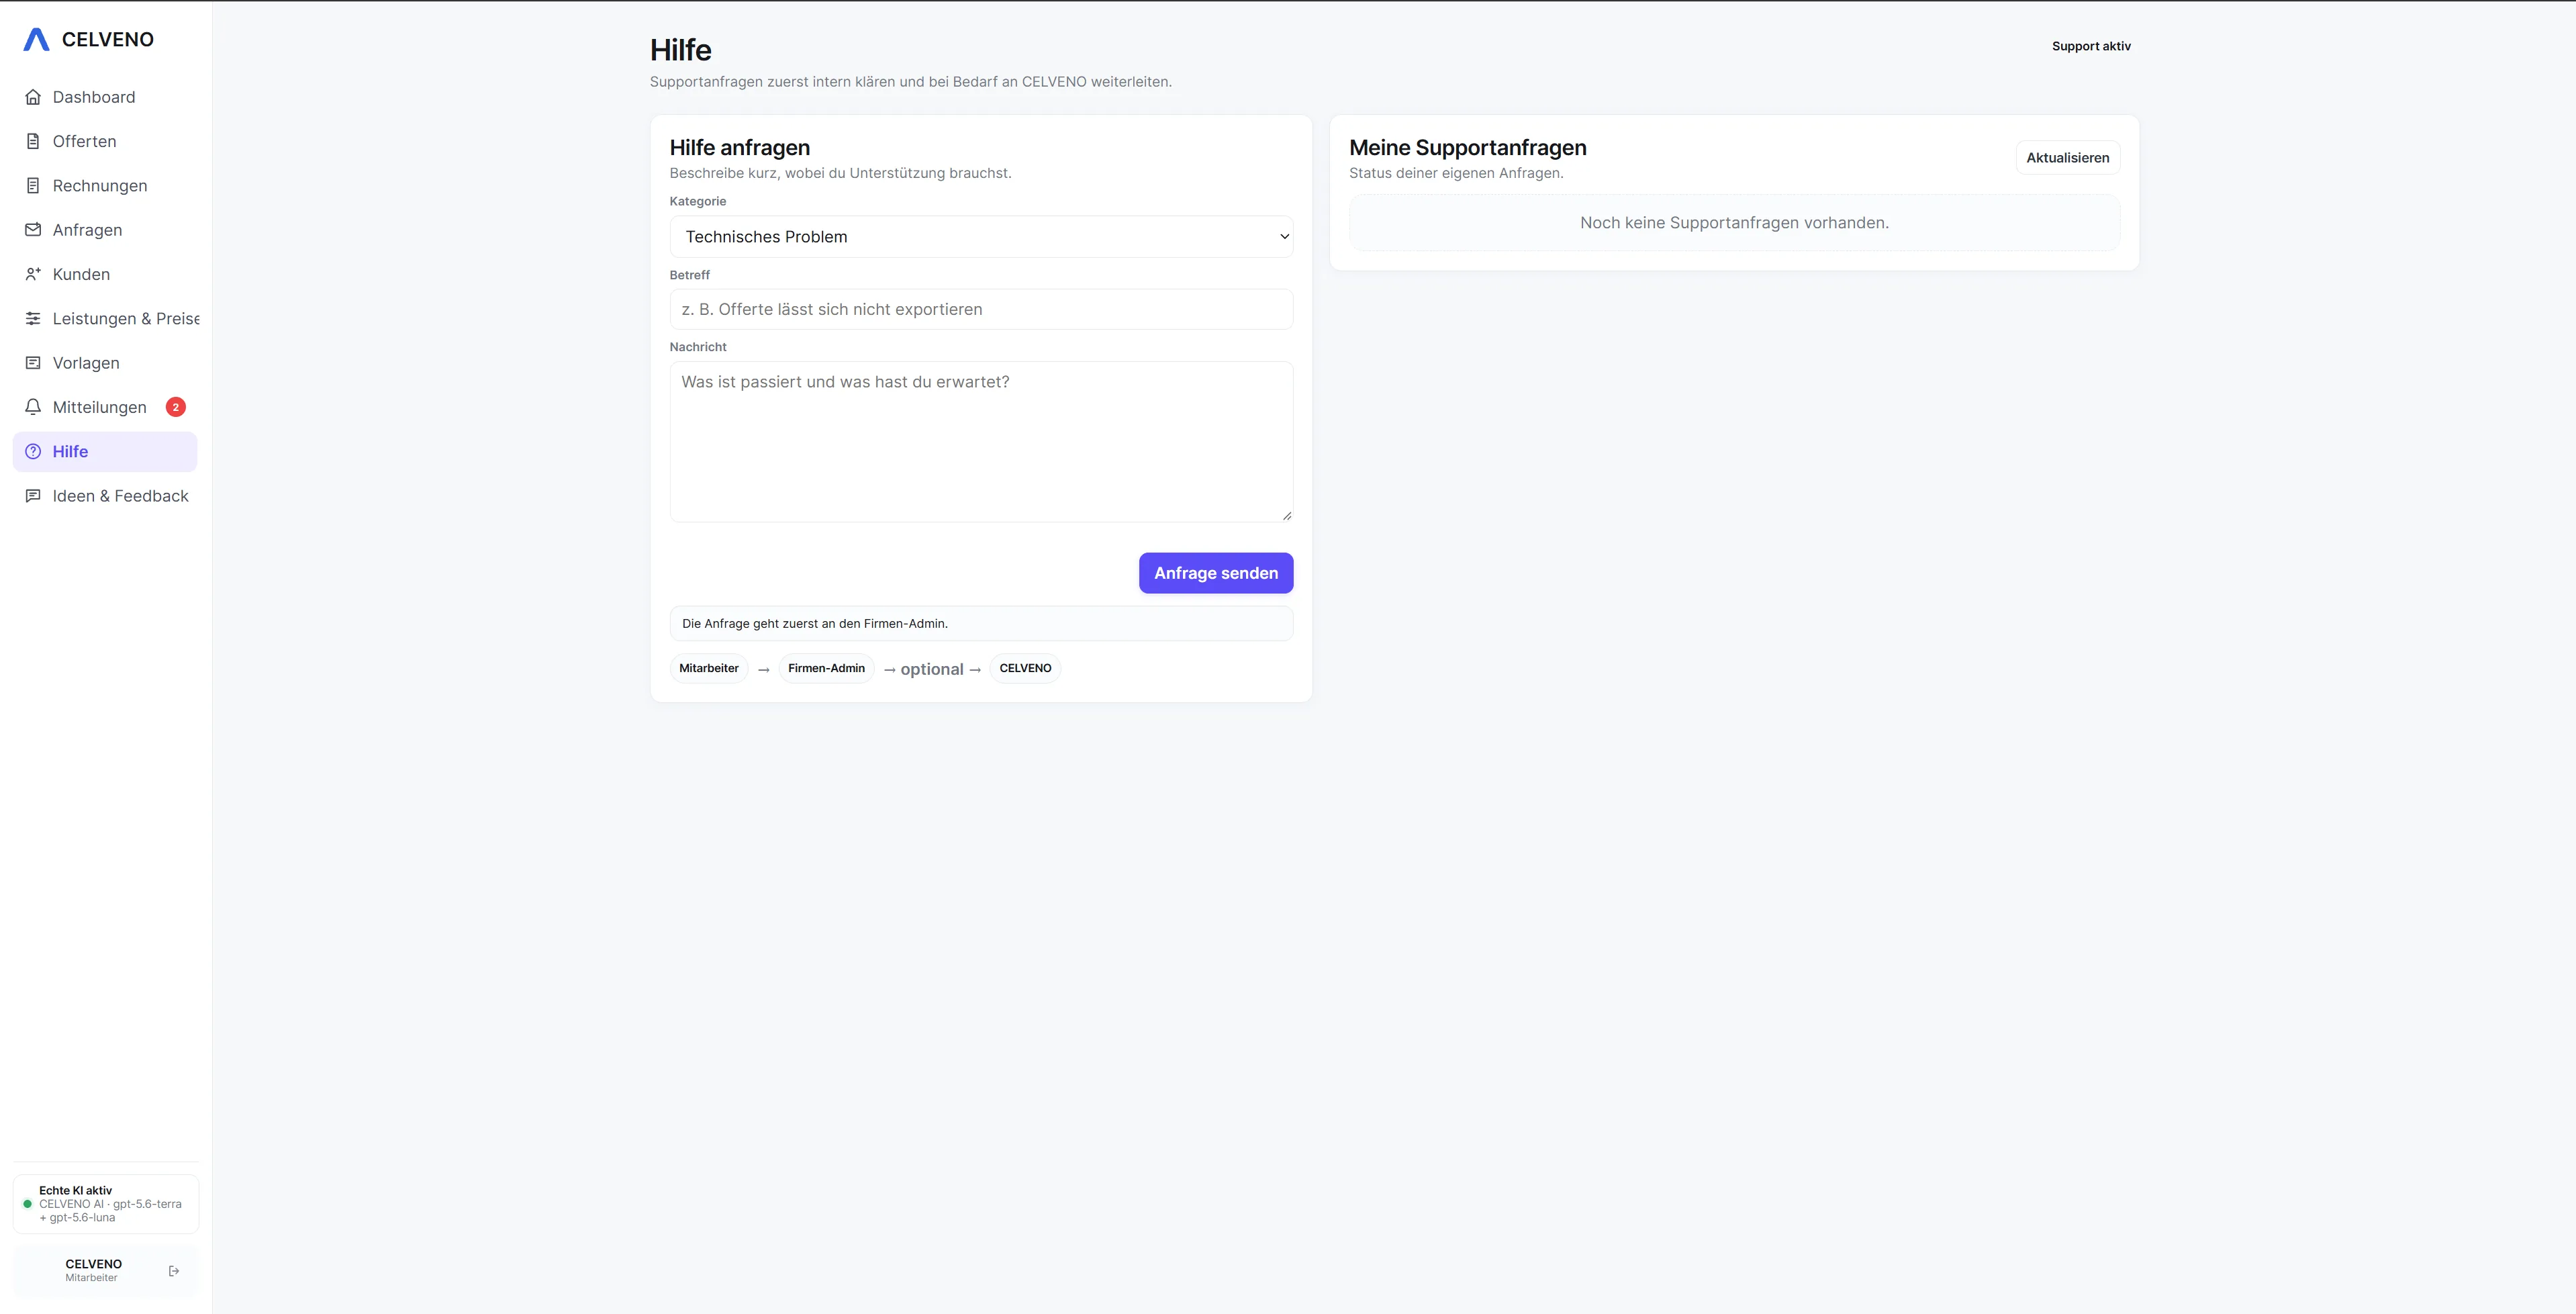The width and height of the screenshot is (2576, 1314).
Task: Click the CELVENO logo icon
Action: point(36,39)
